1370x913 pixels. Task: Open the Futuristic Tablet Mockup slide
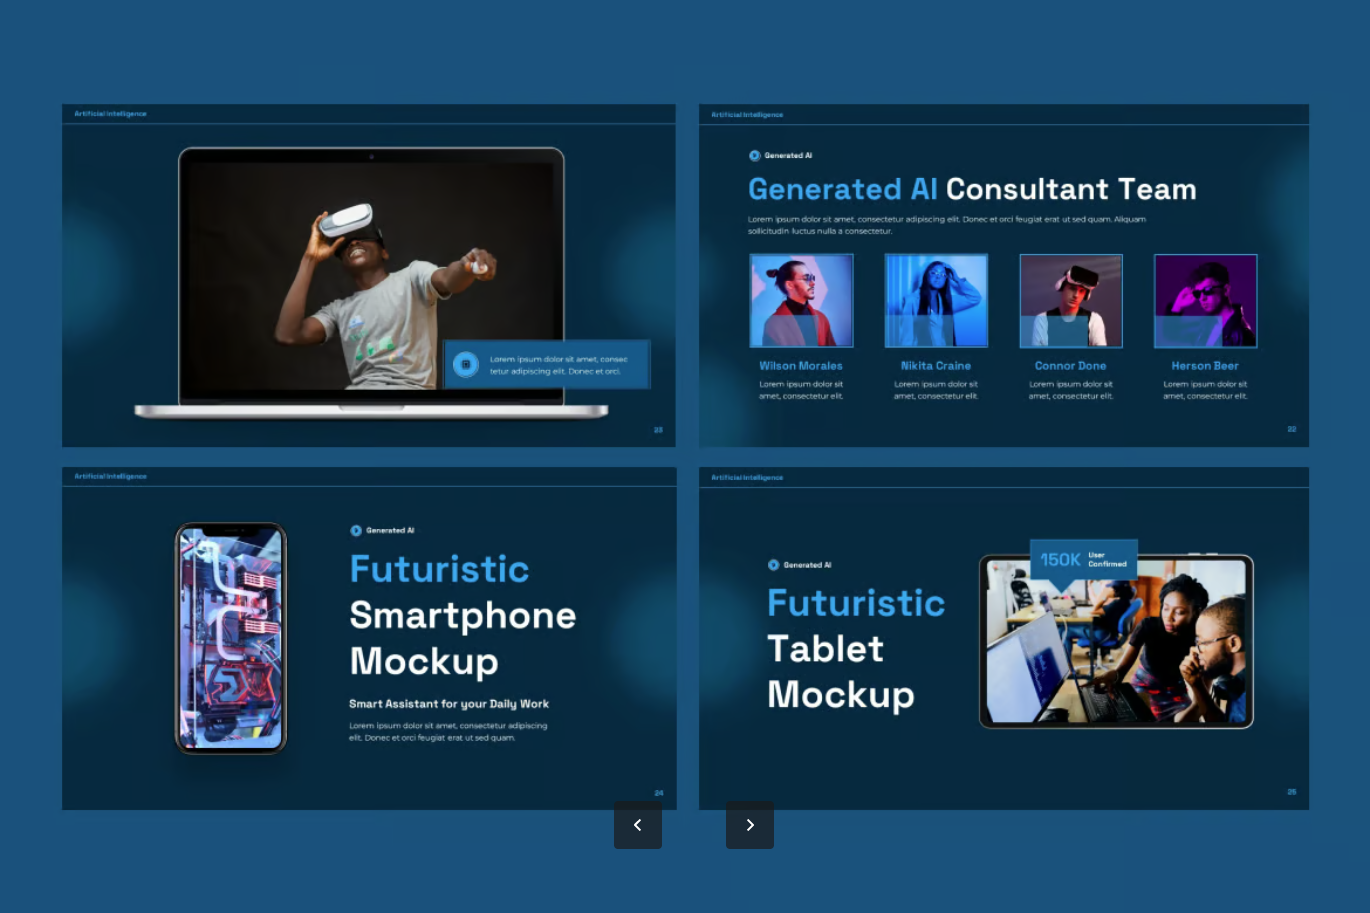coord(1004,638)
